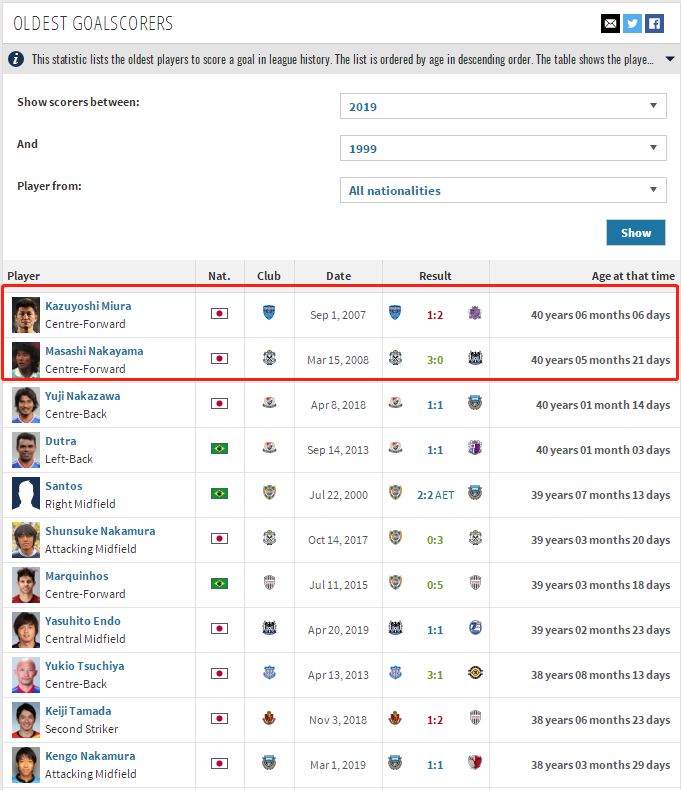Select date 'Apr 8, 2018'
The image size is (681, 790).
(x=338, y=405)
